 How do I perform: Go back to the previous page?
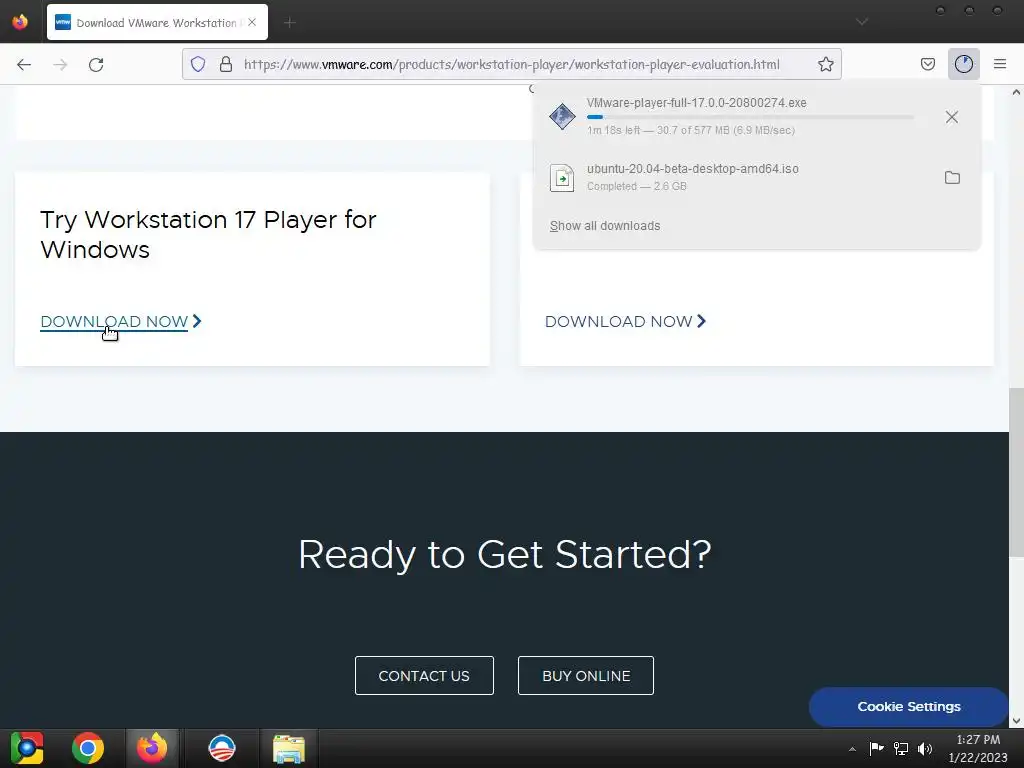click(x=24, y=64)
